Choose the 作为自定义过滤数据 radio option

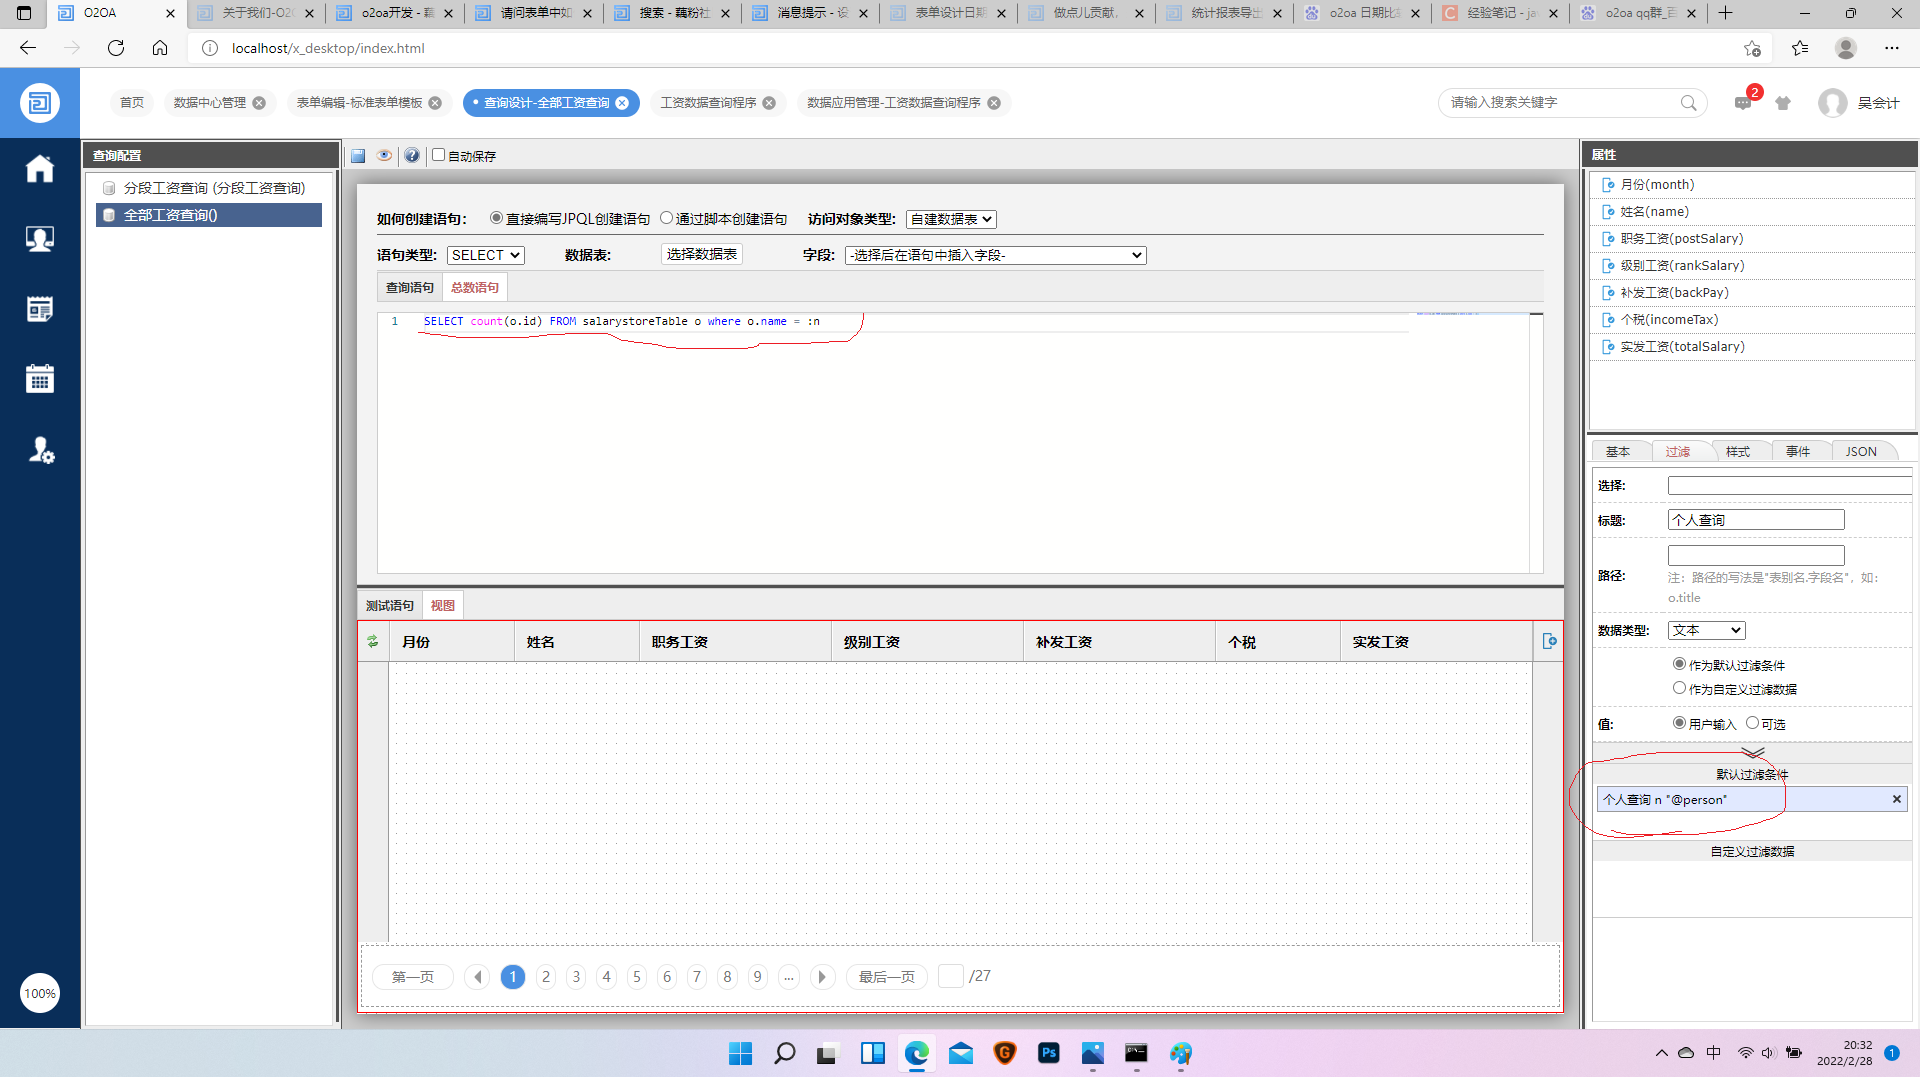tap(1679, 688)
